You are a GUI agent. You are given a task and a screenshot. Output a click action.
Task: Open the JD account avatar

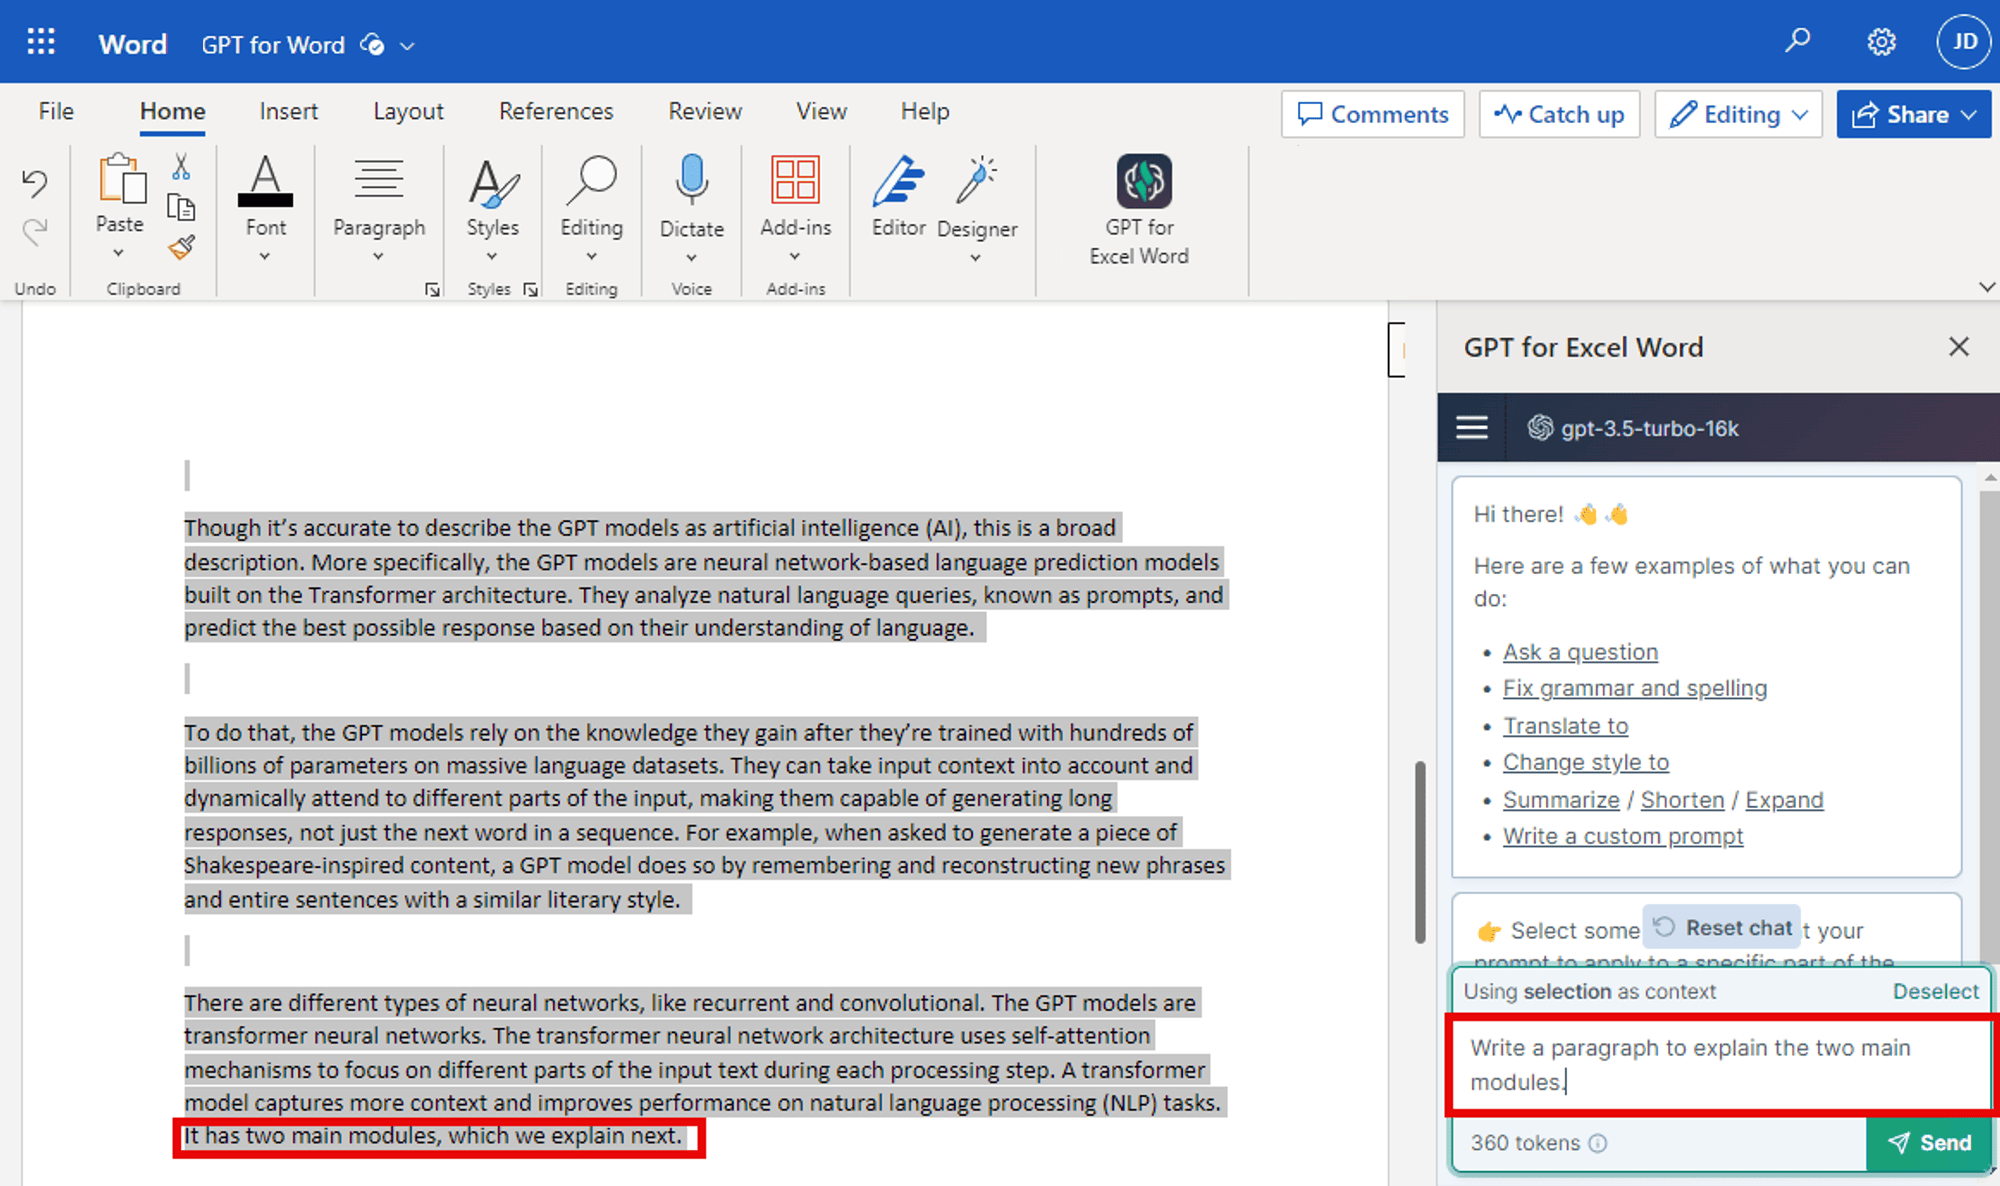1964,42
